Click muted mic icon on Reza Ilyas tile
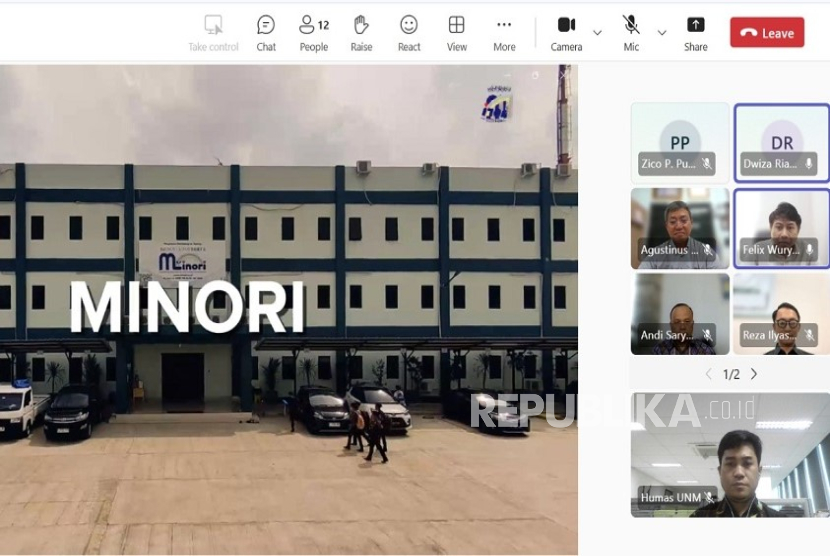This screenshot has width=830, height=556. [809, 335]
